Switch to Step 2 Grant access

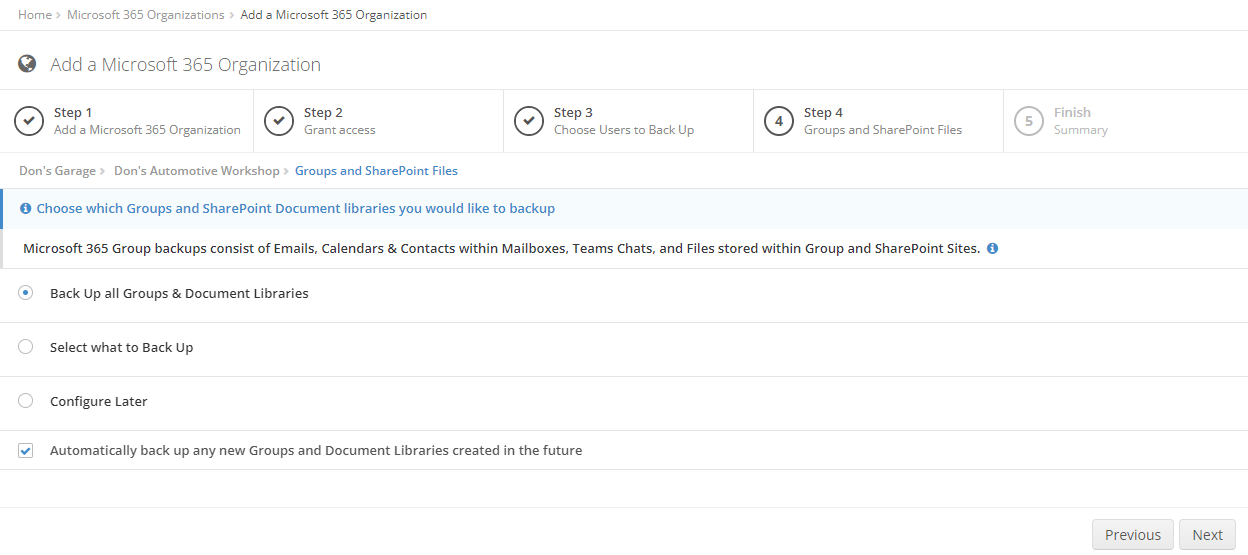378,121
